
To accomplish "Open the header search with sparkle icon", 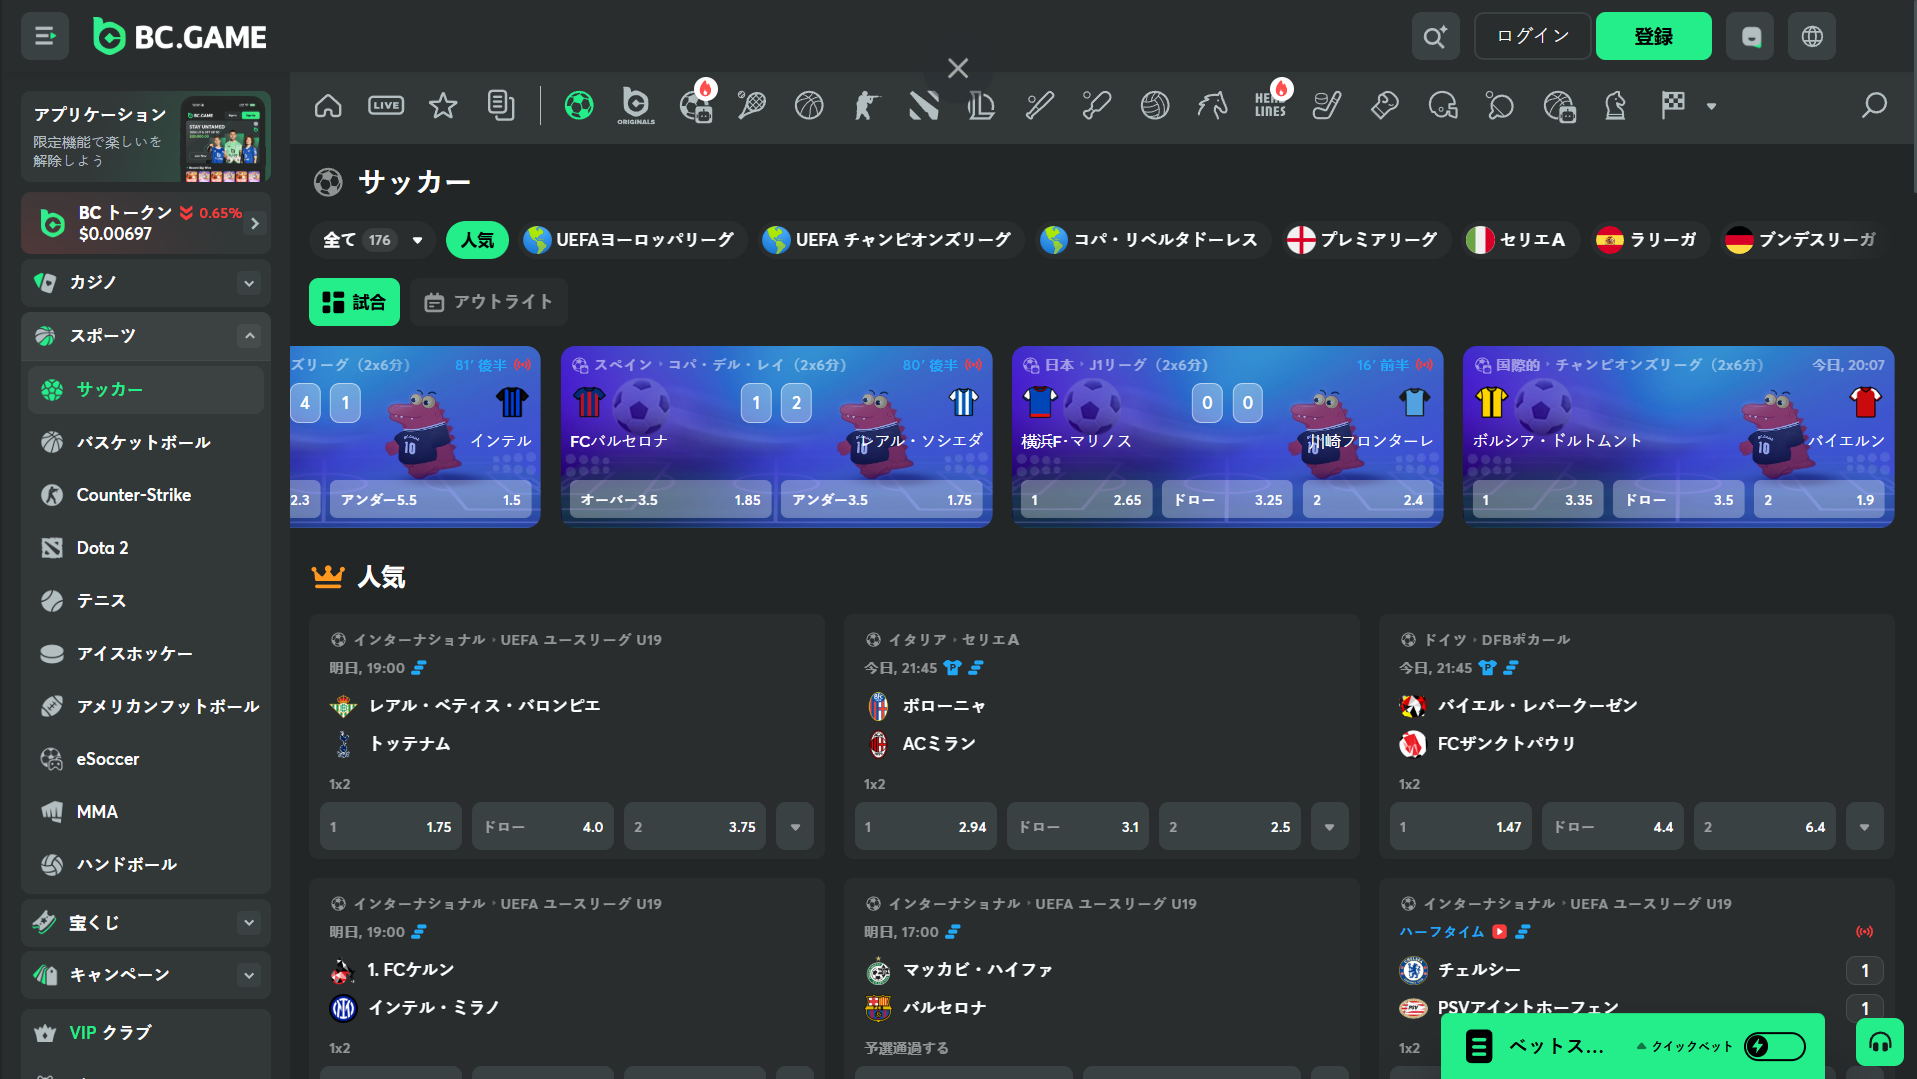I will click(x=1435, y=37).
